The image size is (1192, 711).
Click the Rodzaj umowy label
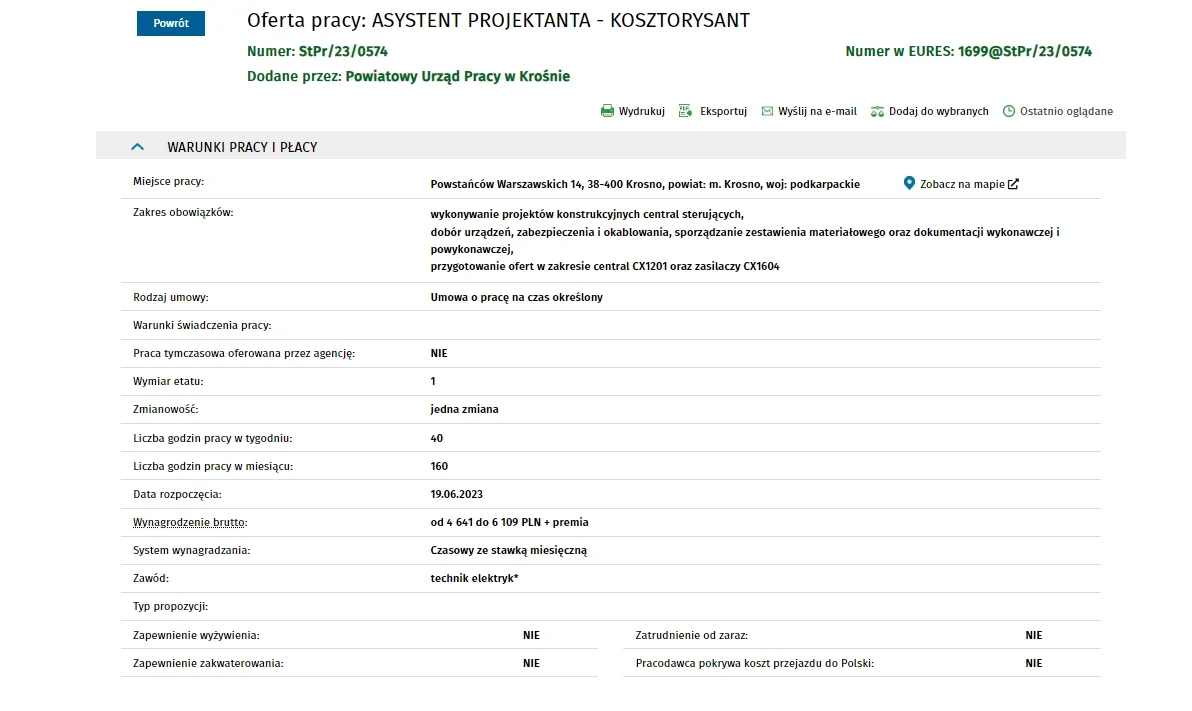pyautogui.click(x=170, y=297)
